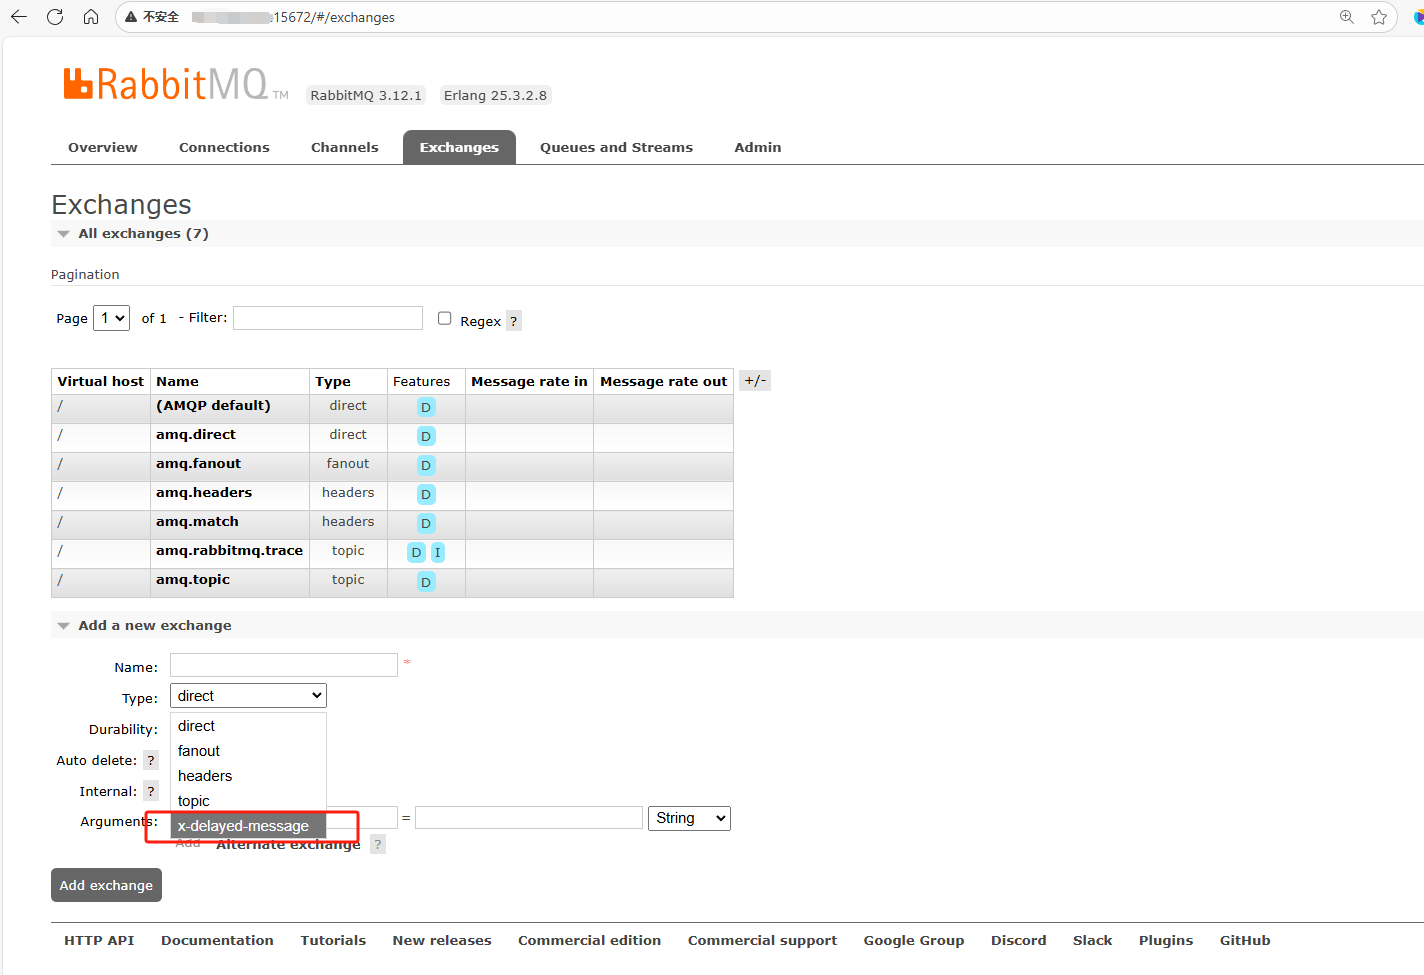Open the Page number dropdown

click(111, 318)
